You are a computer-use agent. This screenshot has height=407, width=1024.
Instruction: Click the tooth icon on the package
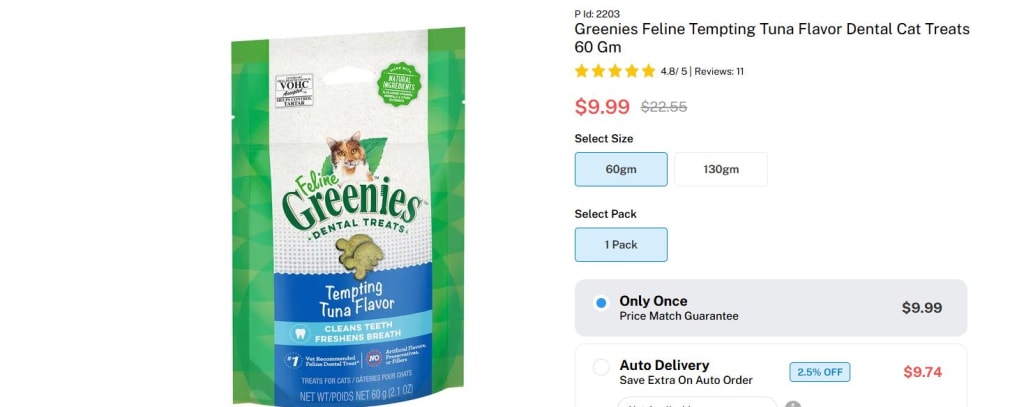pos(300,334)
